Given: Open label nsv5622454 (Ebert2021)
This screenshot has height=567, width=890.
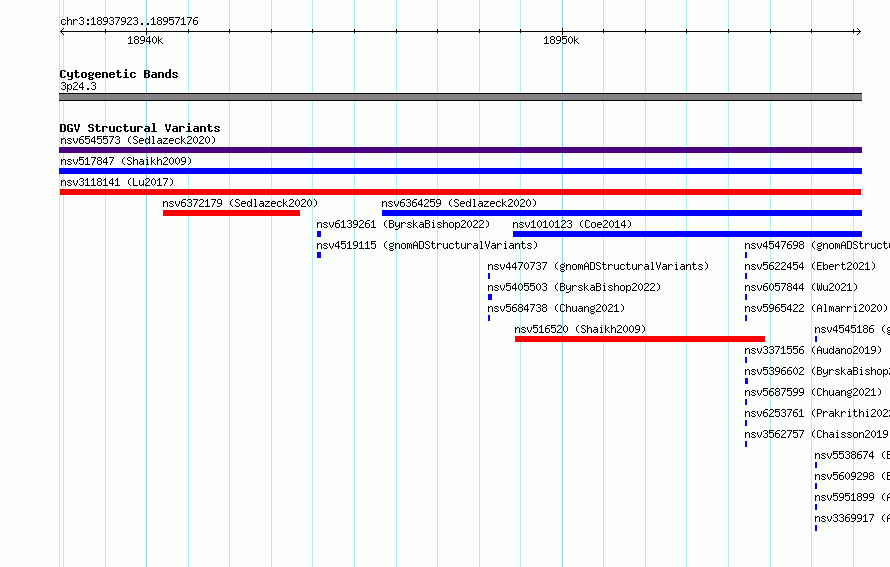Looking at the screenshot, I should [x=810, y=266].
